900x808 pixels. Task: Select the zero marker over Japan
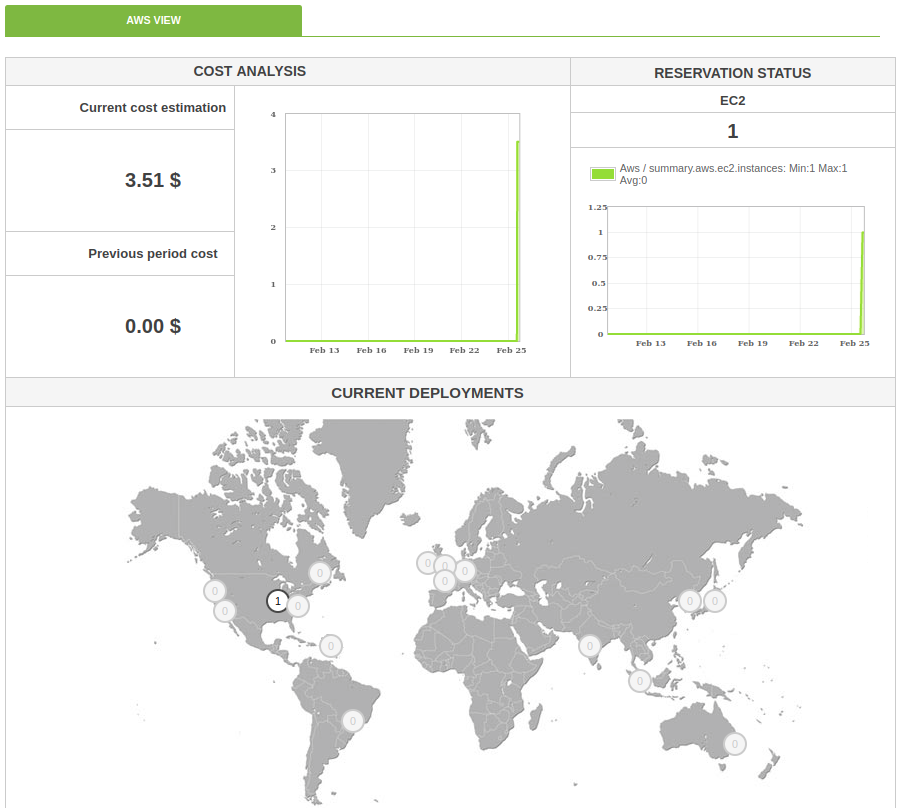715,601
